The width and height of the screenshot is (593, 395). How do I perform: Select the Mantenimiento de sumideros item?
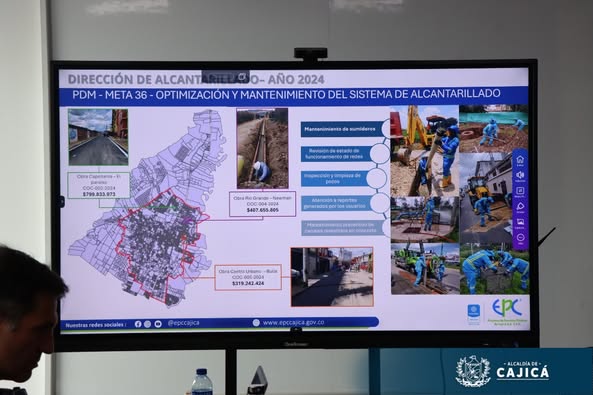[x=341, y=129]
